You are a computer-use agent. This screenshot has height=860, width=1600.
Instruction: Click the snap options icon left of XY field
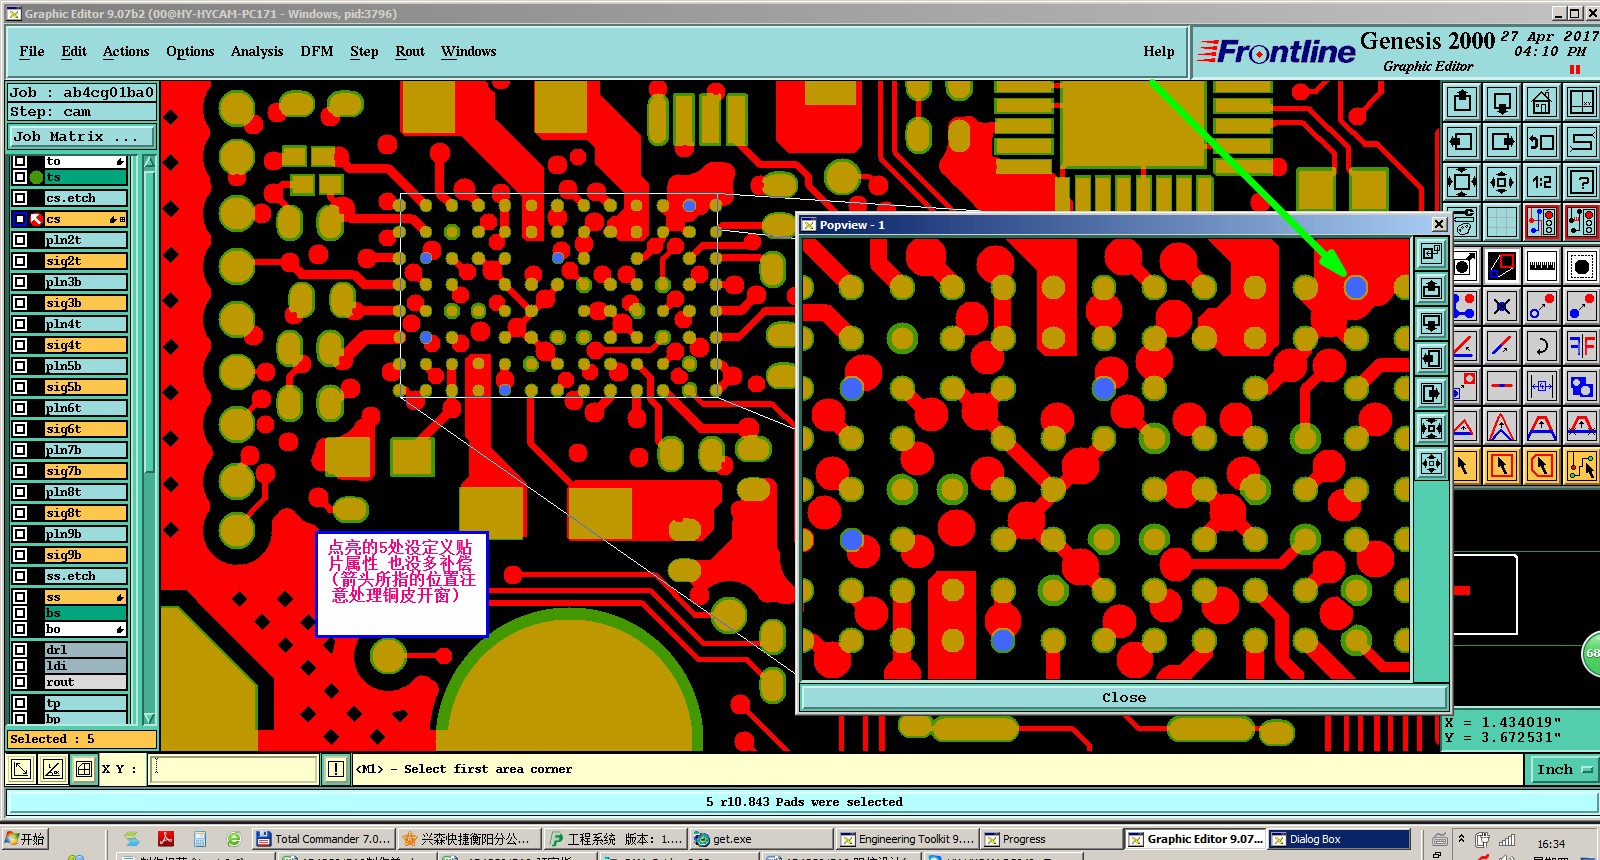coord(84,769)
